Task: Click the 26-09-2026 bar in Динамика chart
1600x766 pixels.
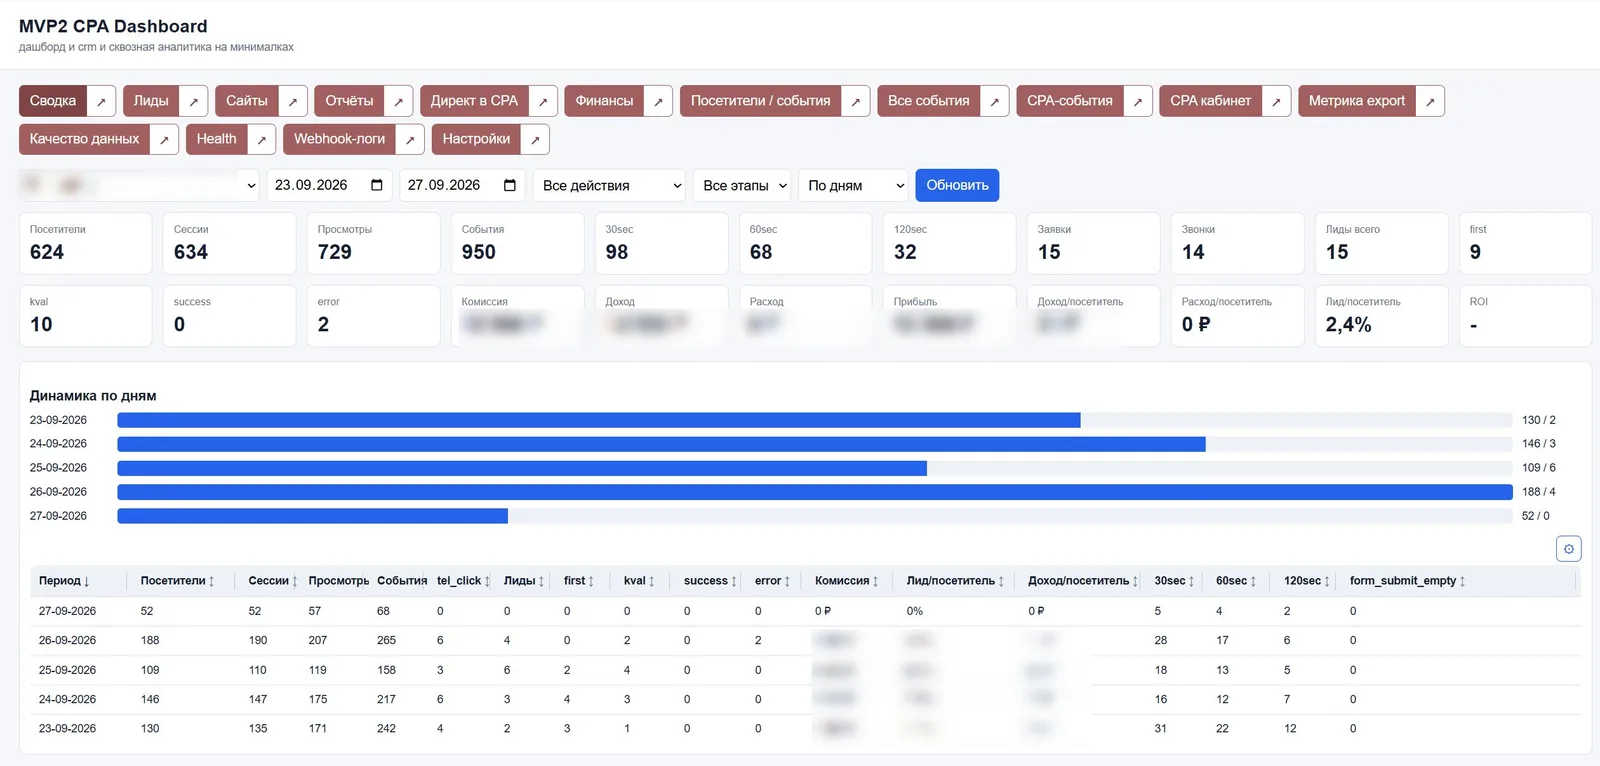Action: click(814, 492)
